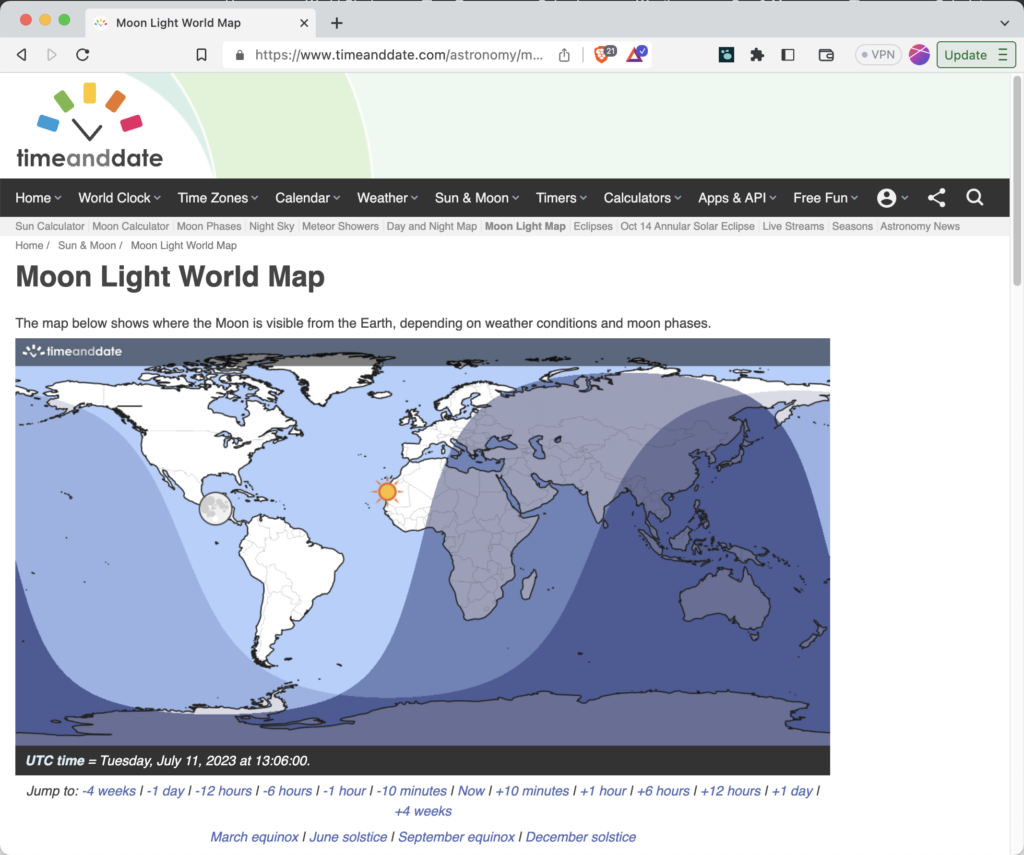This screenshot has height=855, width=1024.
Task: Open Sun Calculator submenu item
Action: (x=50, y=226)
